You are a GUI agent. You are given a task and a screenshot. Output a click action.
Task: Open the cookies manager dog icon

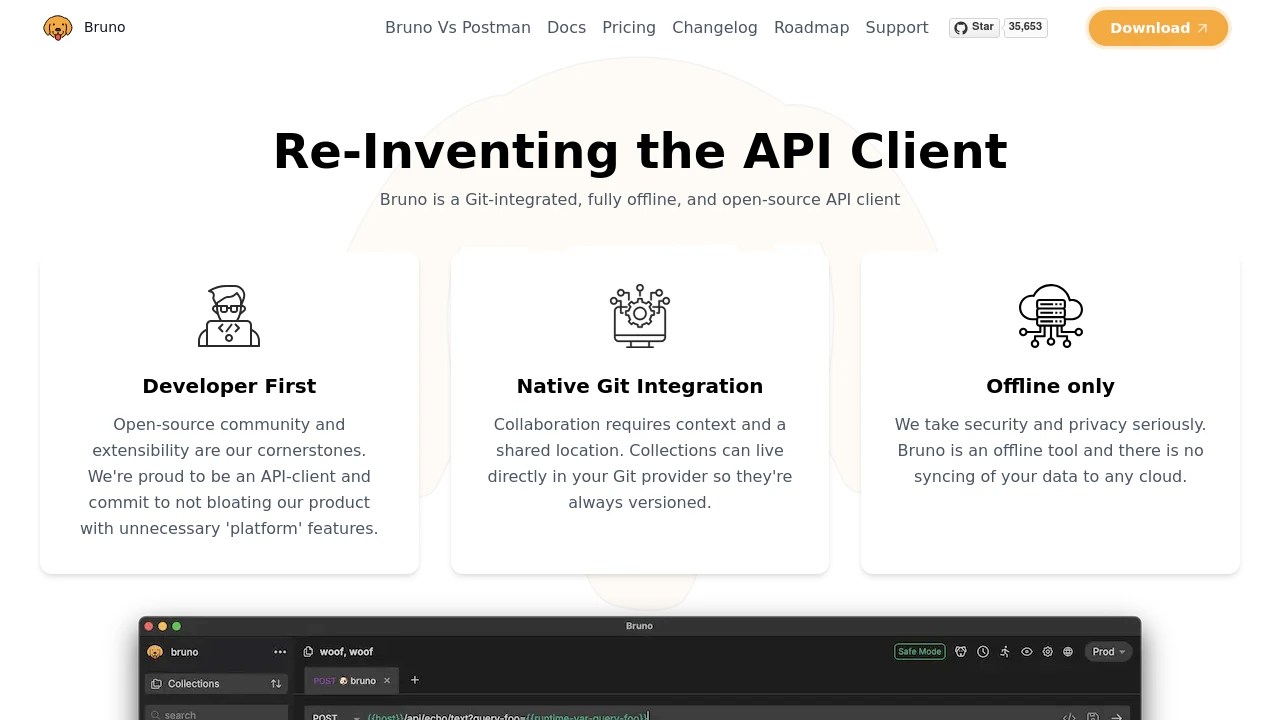pos(960,651)
